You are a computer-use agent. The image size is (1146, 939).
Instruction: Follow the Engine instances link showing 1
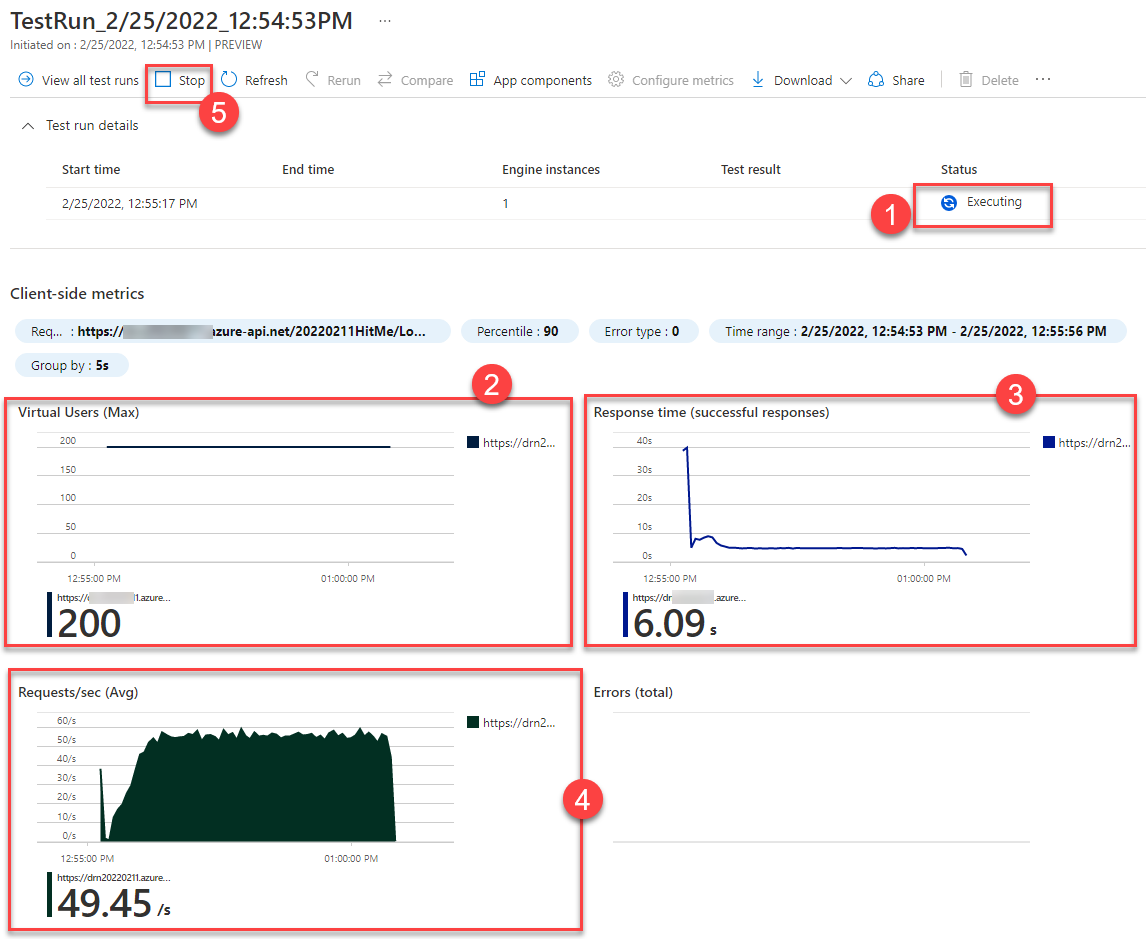pyautogui.click(x=505, y=203)
